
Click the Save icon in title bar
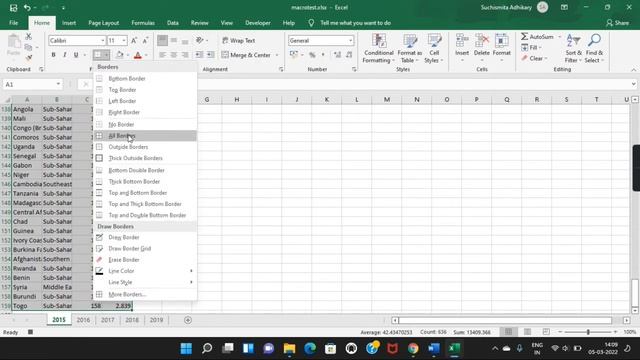[13, 7]
